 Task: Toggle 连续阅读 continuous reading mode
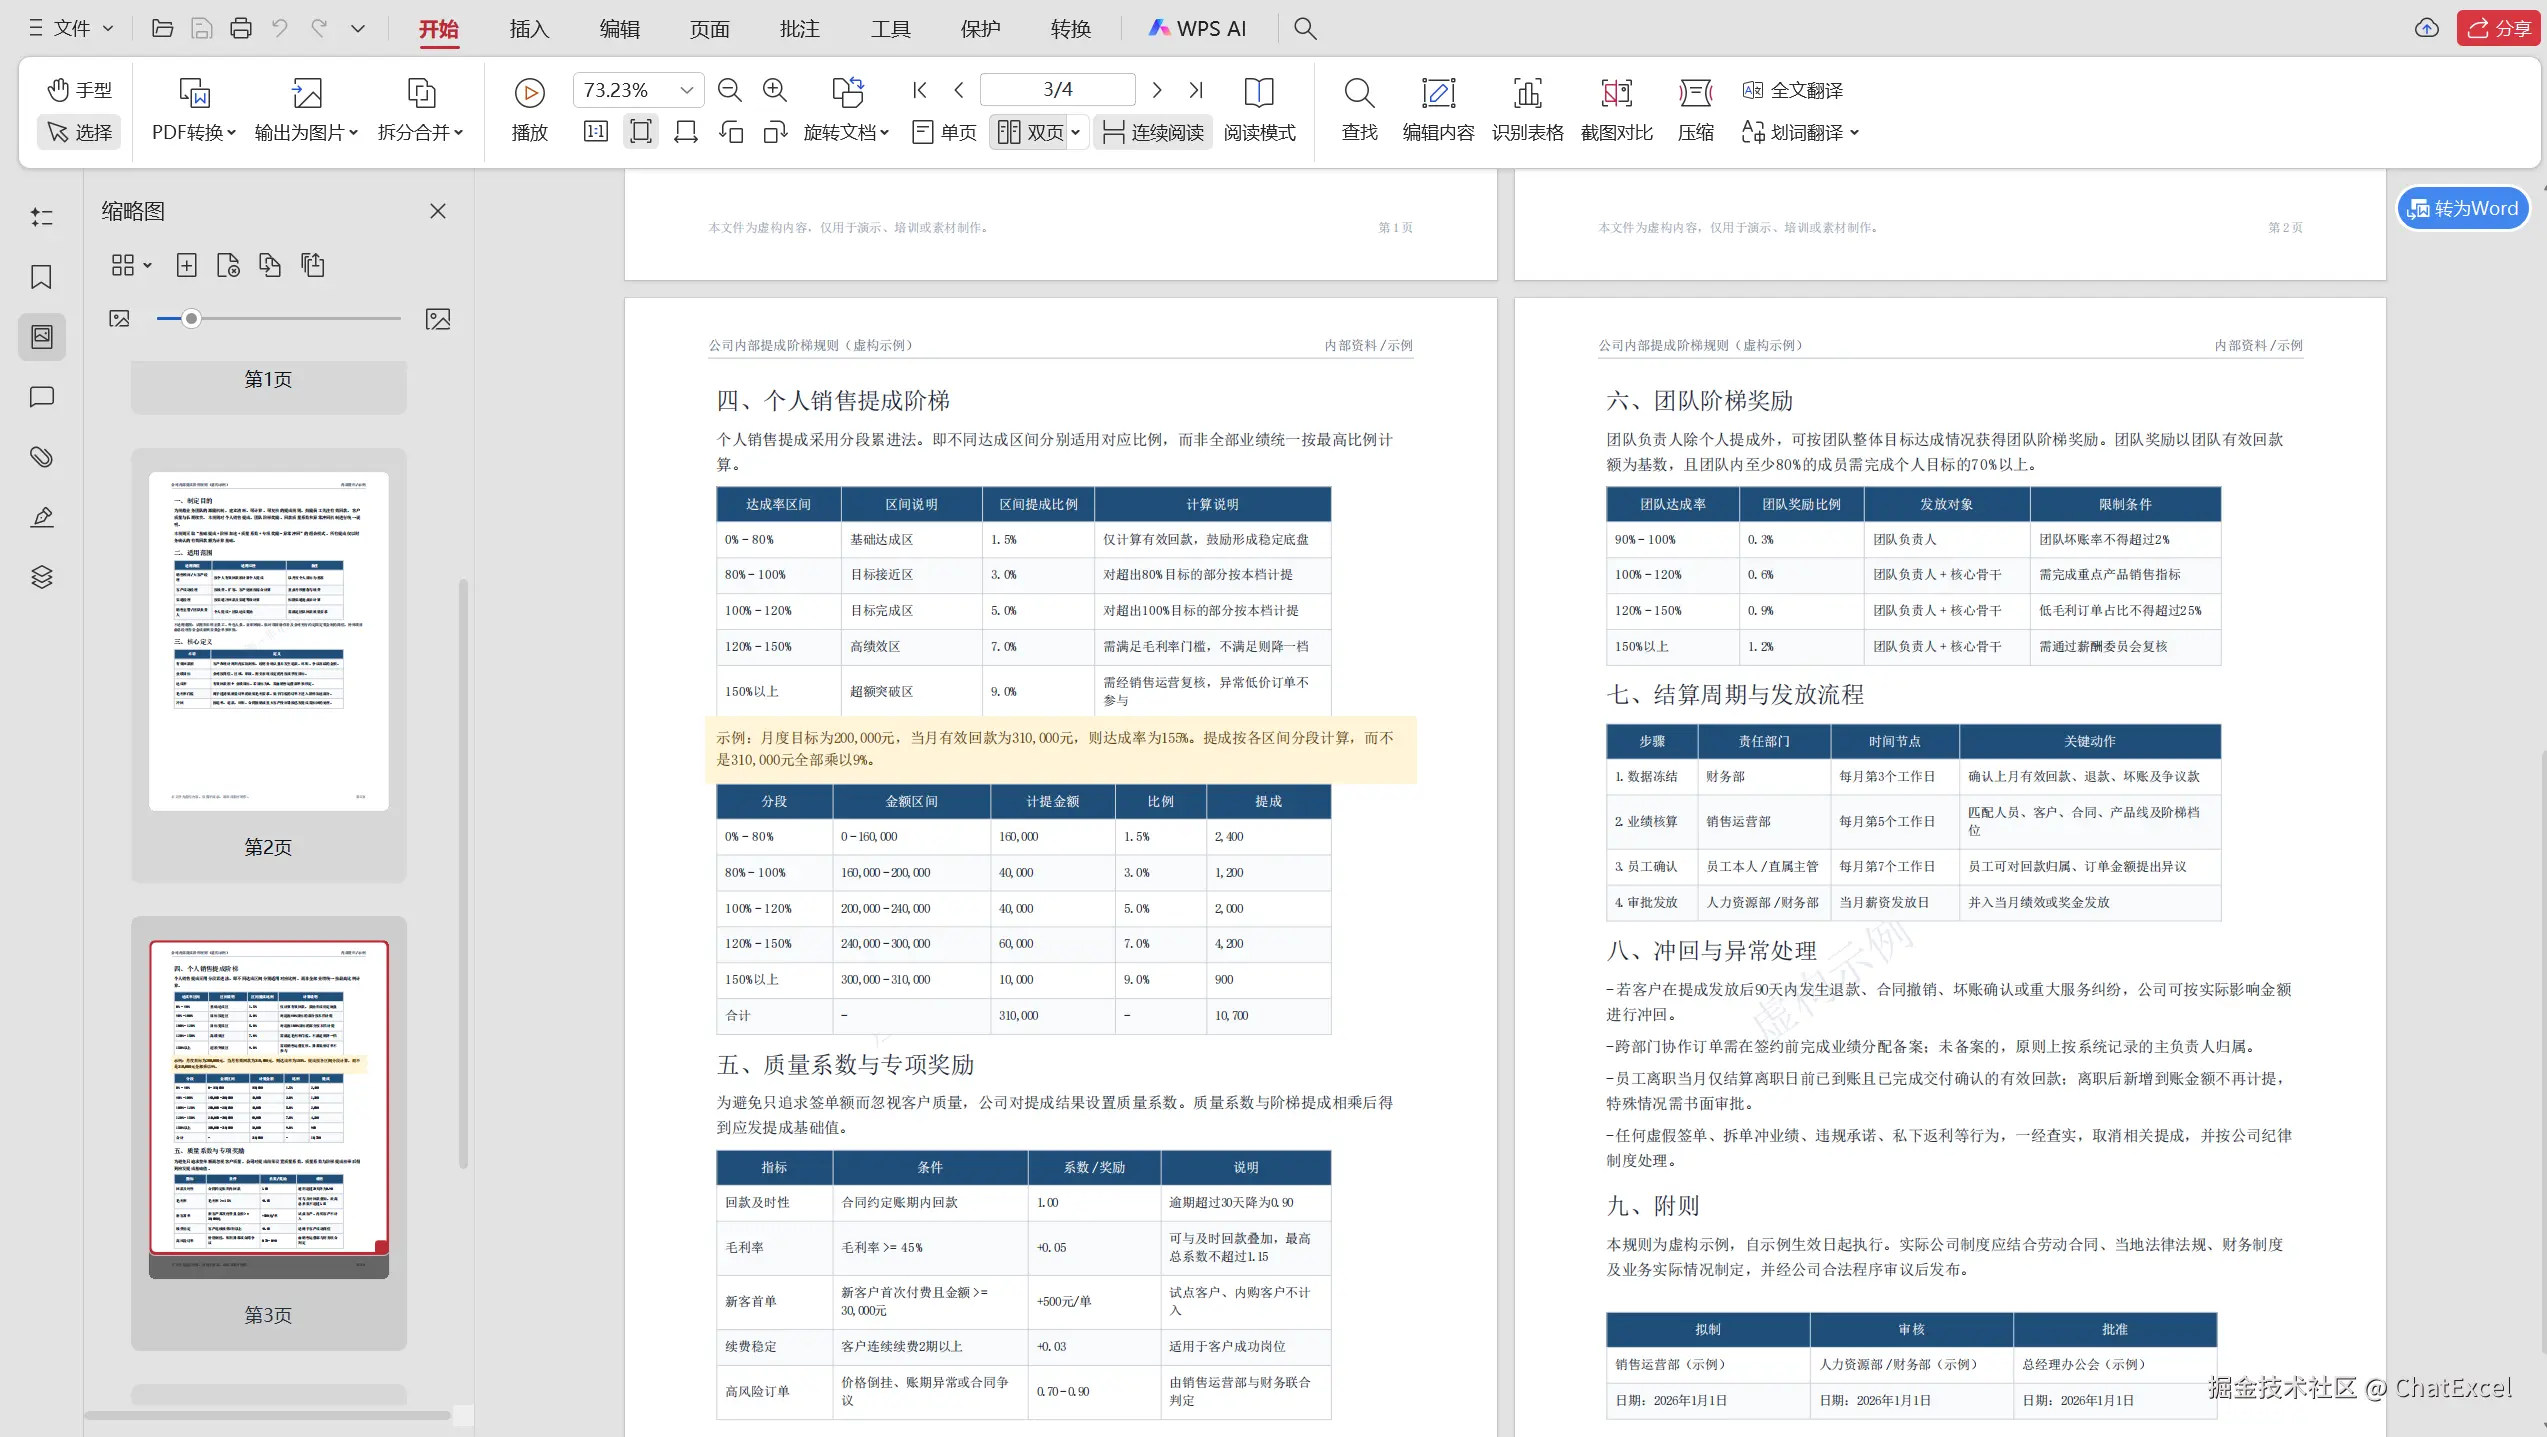pos(1153,132)
